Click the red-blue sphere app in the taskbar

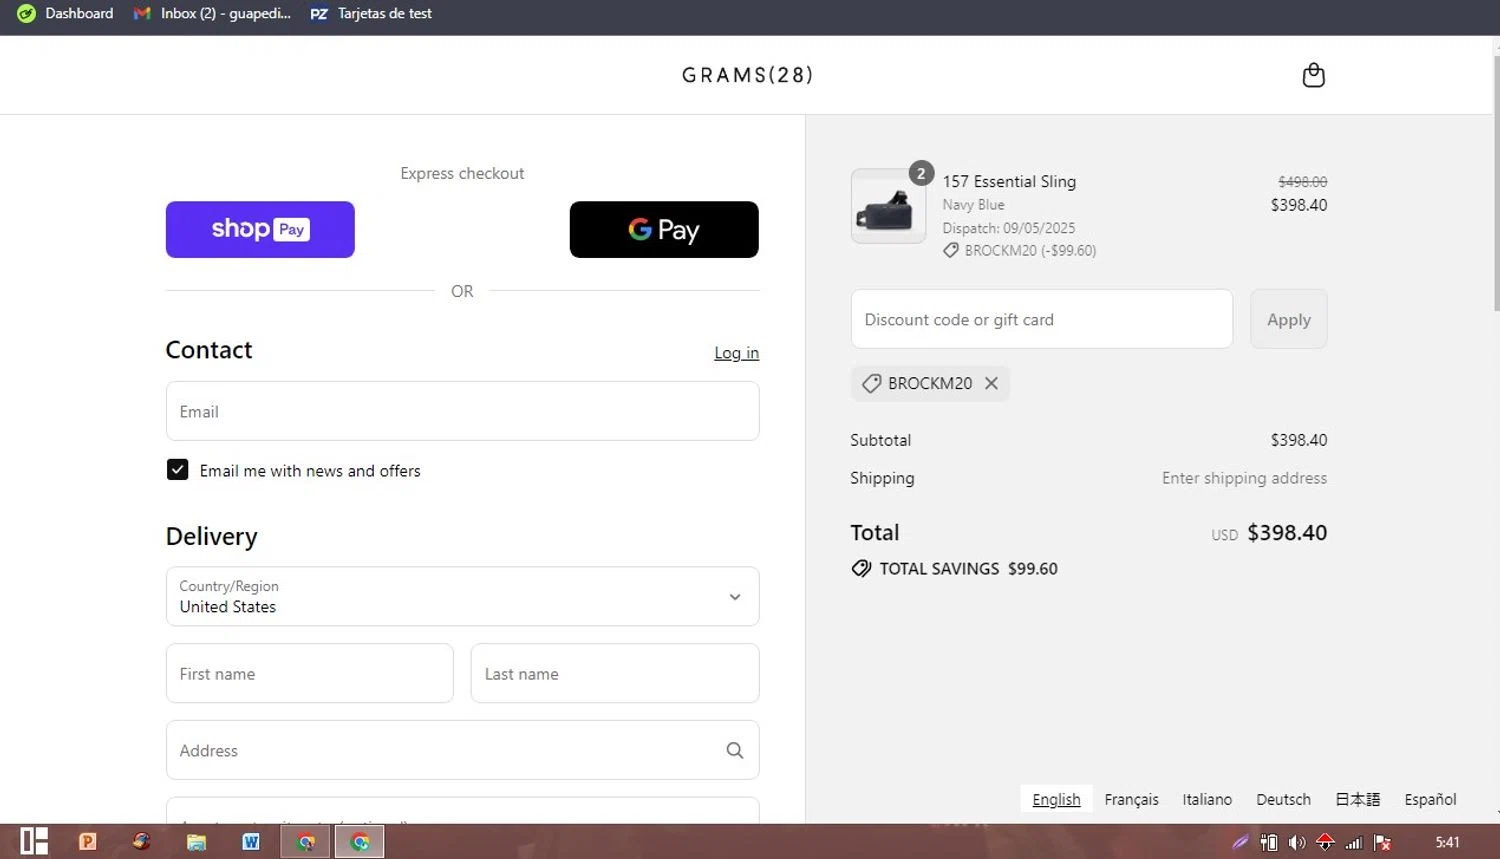coord(141,841)
